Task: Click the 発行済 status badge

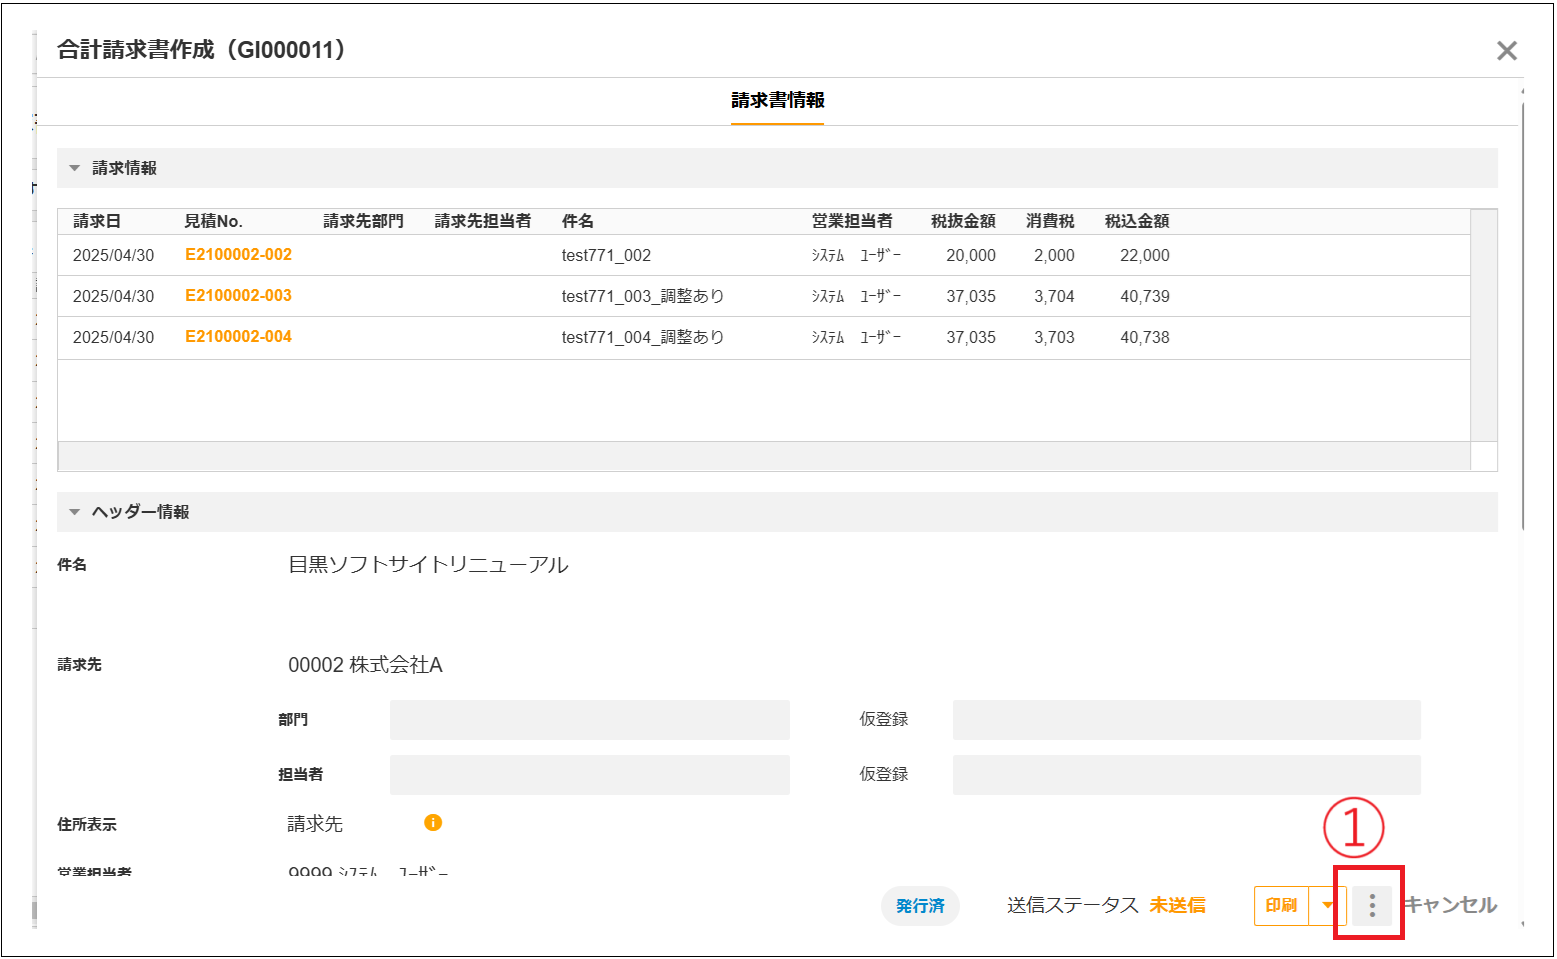Action: point(920,906)
